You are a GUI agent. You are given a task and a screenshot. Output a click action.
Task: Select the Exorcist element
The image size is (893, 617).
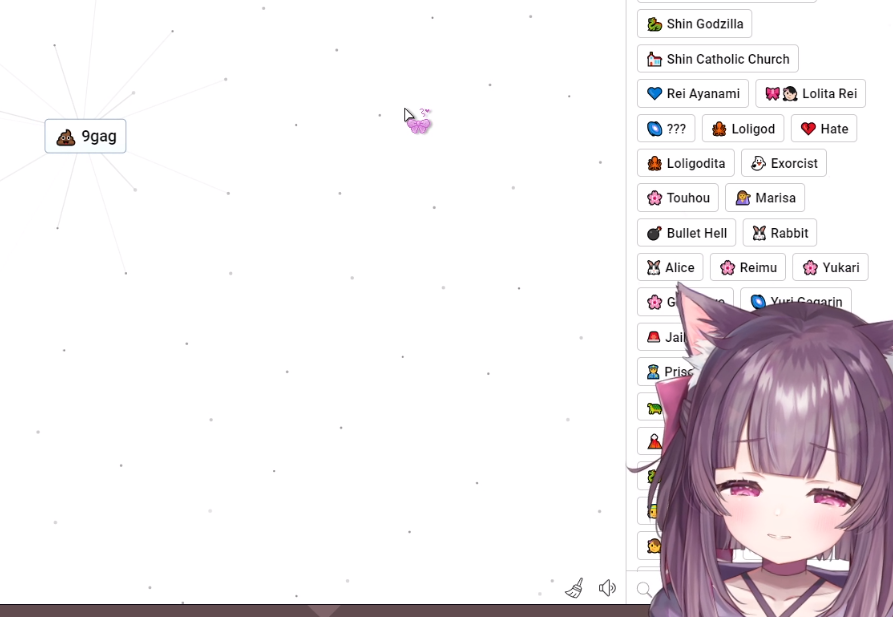[784, 164]
